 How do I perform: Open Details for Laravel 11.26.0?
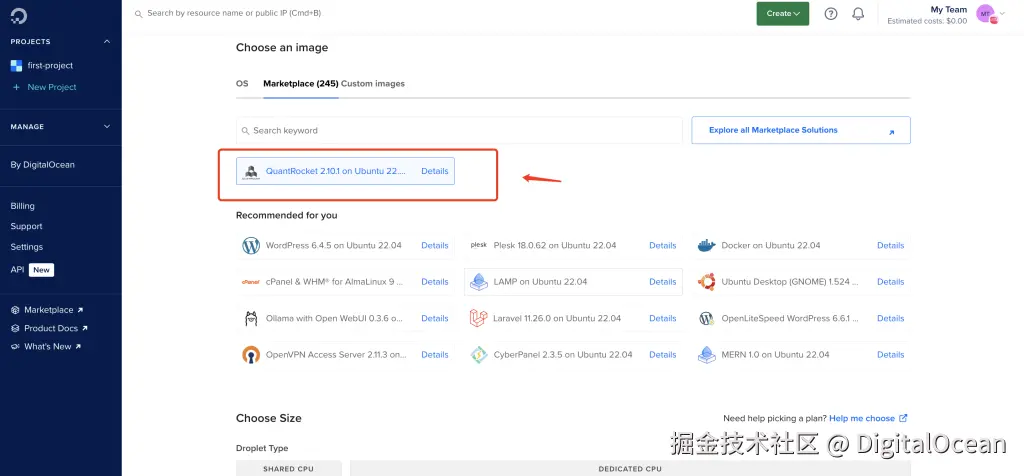(663, 319)
